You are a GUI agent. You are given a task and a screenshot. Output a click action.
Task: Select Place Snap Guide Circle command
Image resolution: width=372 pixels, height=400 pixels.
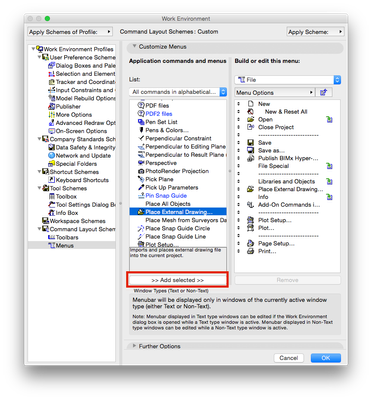[178, 228]
